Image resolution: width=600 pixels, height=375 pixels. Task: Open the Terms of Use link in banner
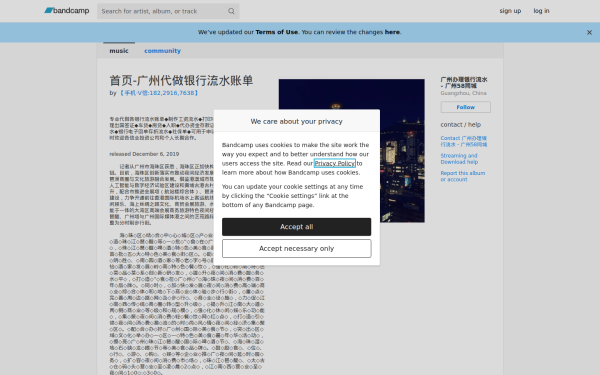[276, 32]
